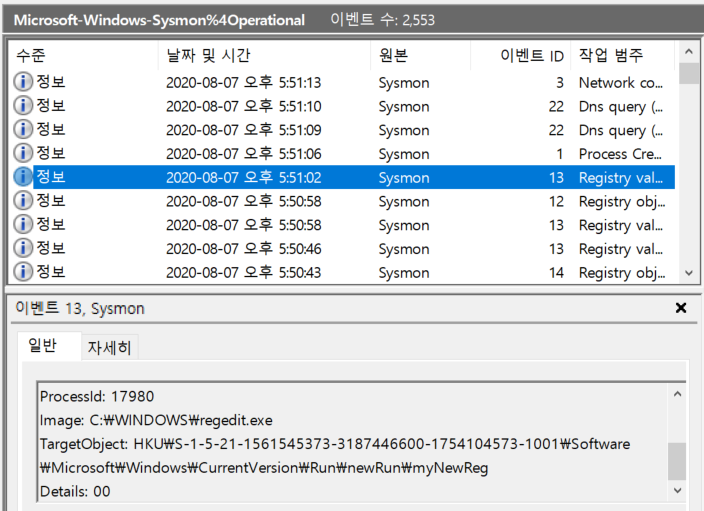Image resolution: width=704 pixels, height=511 pixels.
Task: Click event ID 3 cell
Action: click(559, 83)
